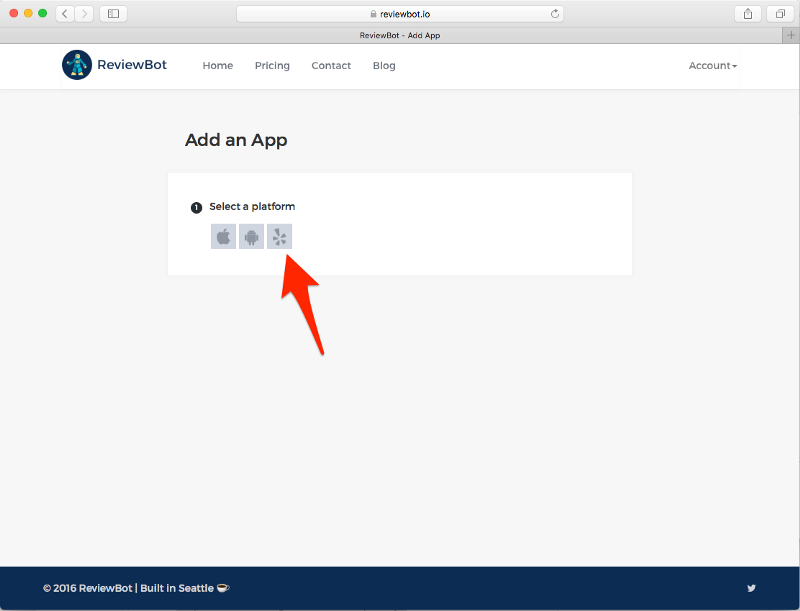Go back with Safari's back arrow

tap(65, 14)
